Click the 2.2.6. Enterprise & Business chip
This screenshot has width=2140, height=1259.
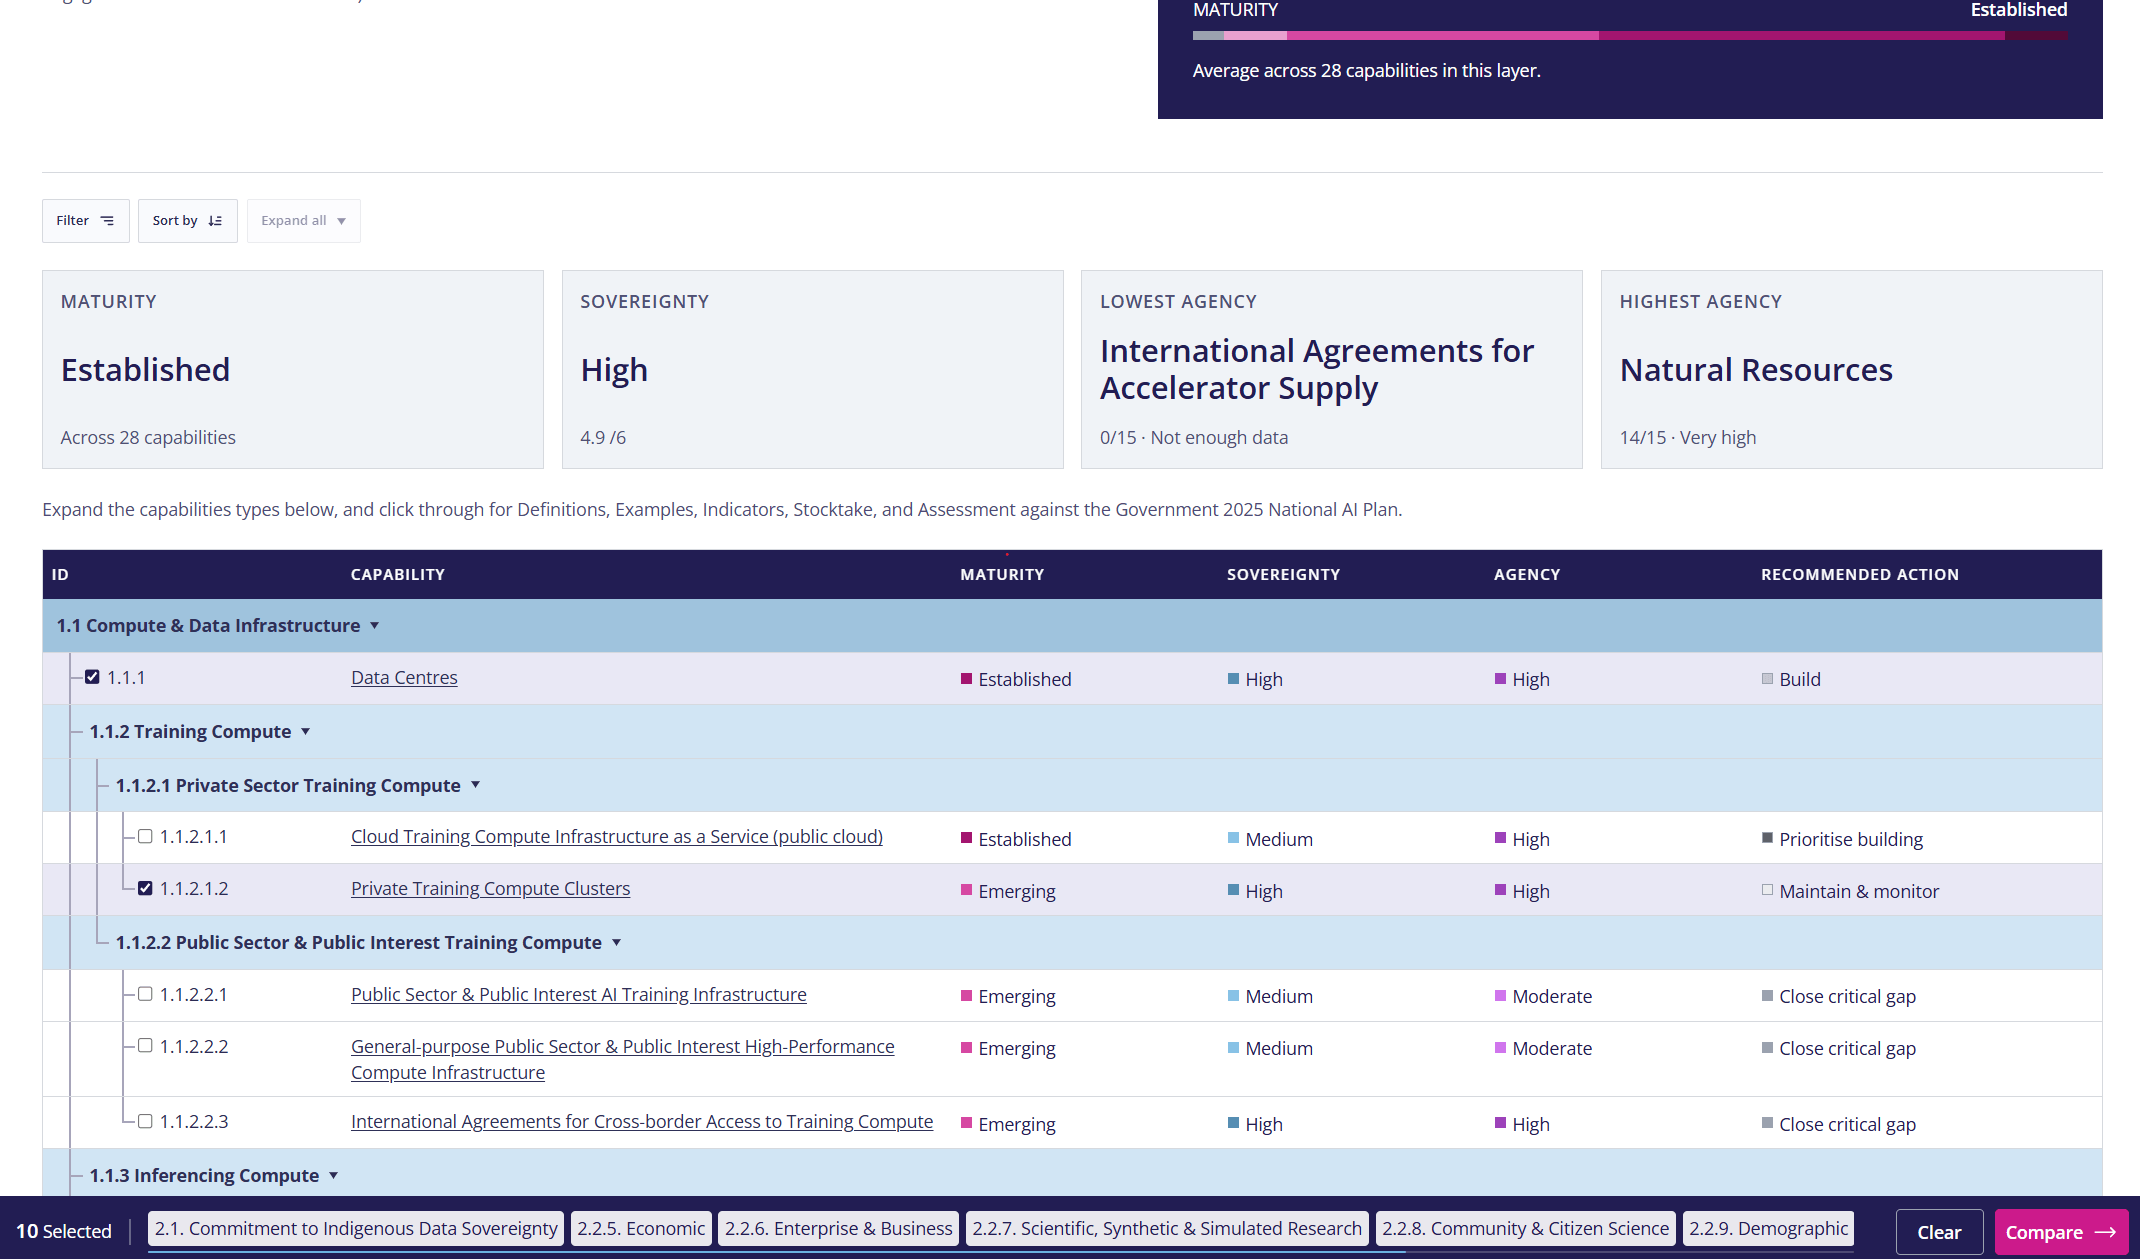pos(839,1228)
